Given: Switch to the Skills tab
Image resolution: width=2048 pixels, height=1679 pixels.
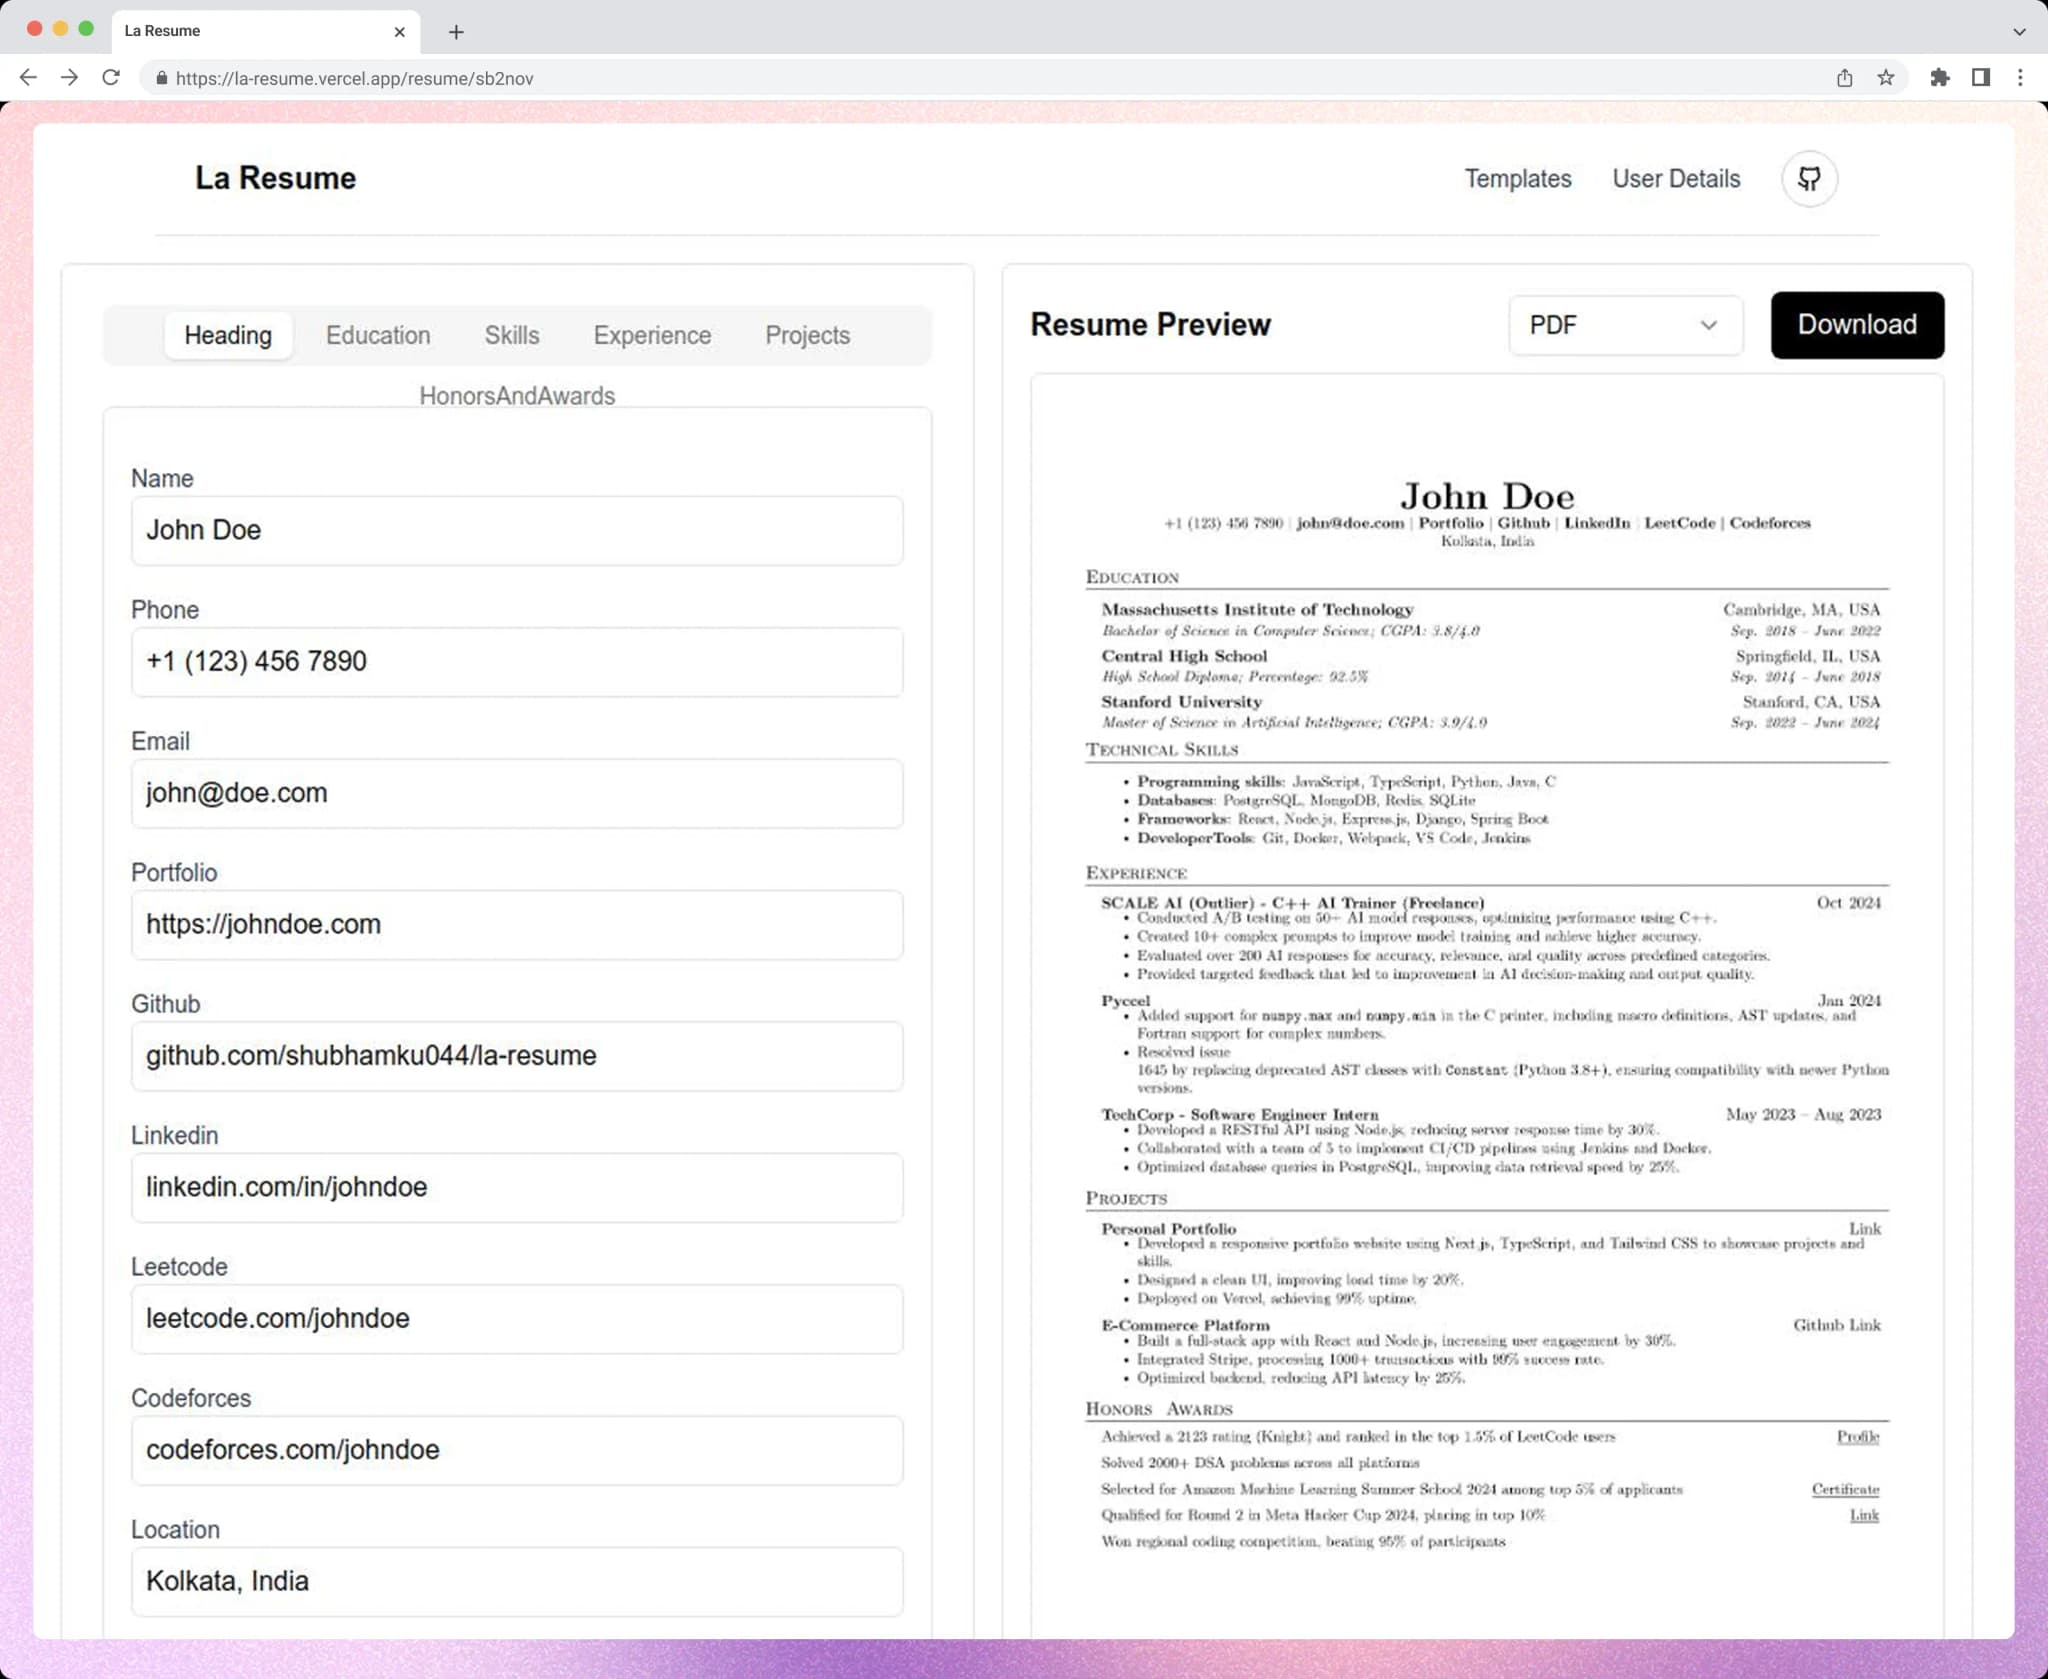Looking at the screenshot, I should pyautogui.click(x=511, y=335).
